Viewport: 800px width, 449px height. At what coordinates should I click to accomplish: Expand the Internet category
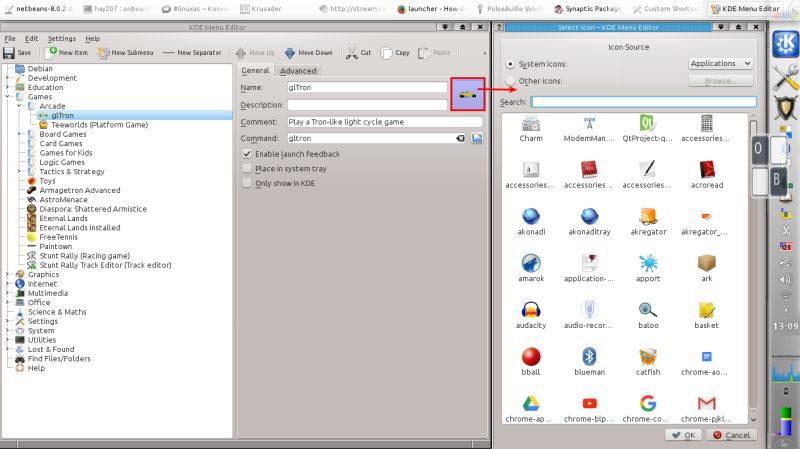pos(8,284)
